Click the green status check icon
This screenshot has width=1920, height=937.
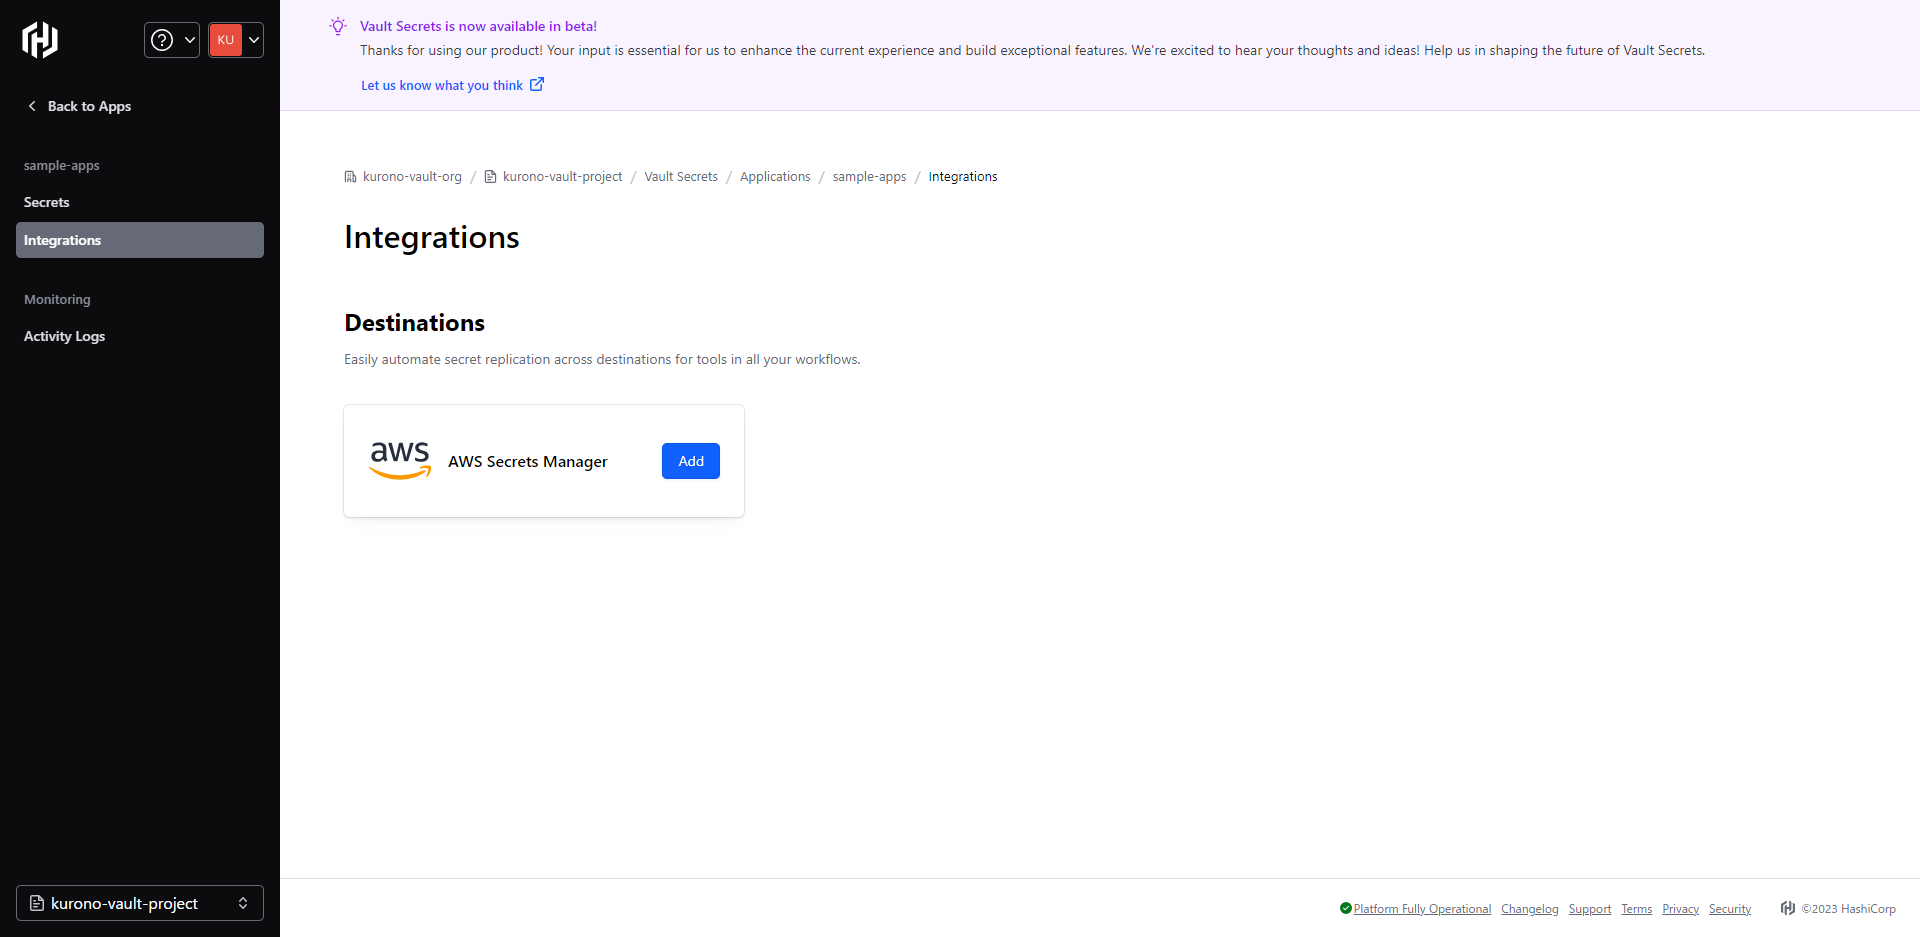1346,908
